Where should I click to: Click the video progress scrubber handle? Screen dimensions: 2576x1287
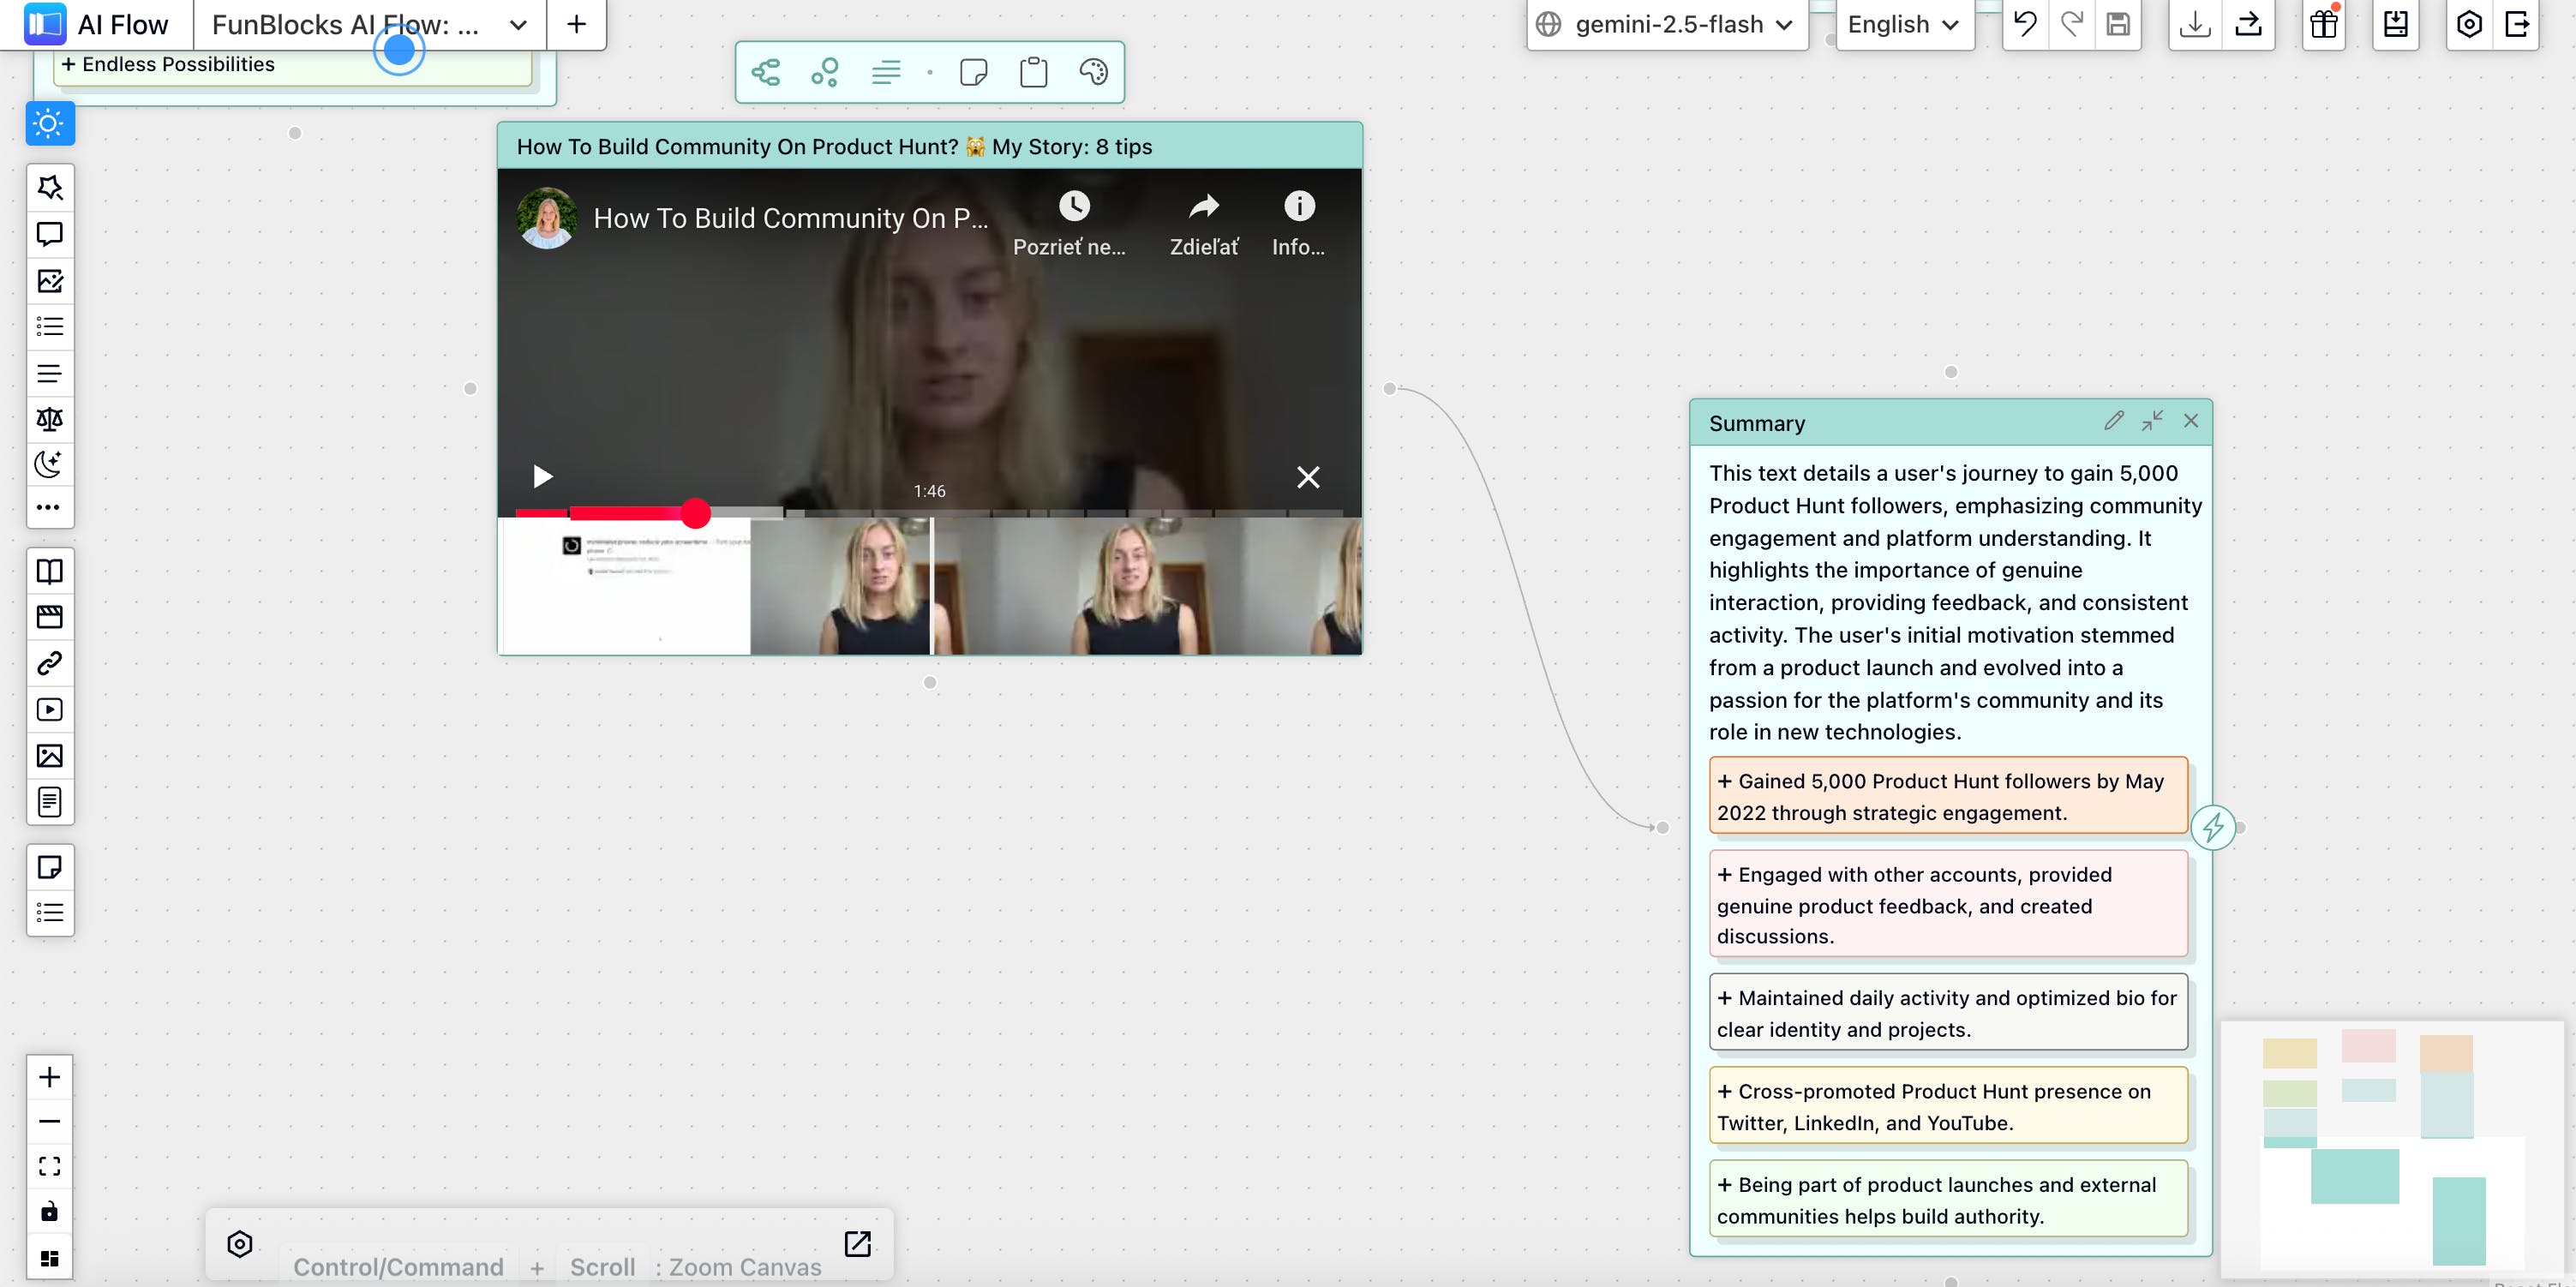pyautogui.click(x=696, y=513)
